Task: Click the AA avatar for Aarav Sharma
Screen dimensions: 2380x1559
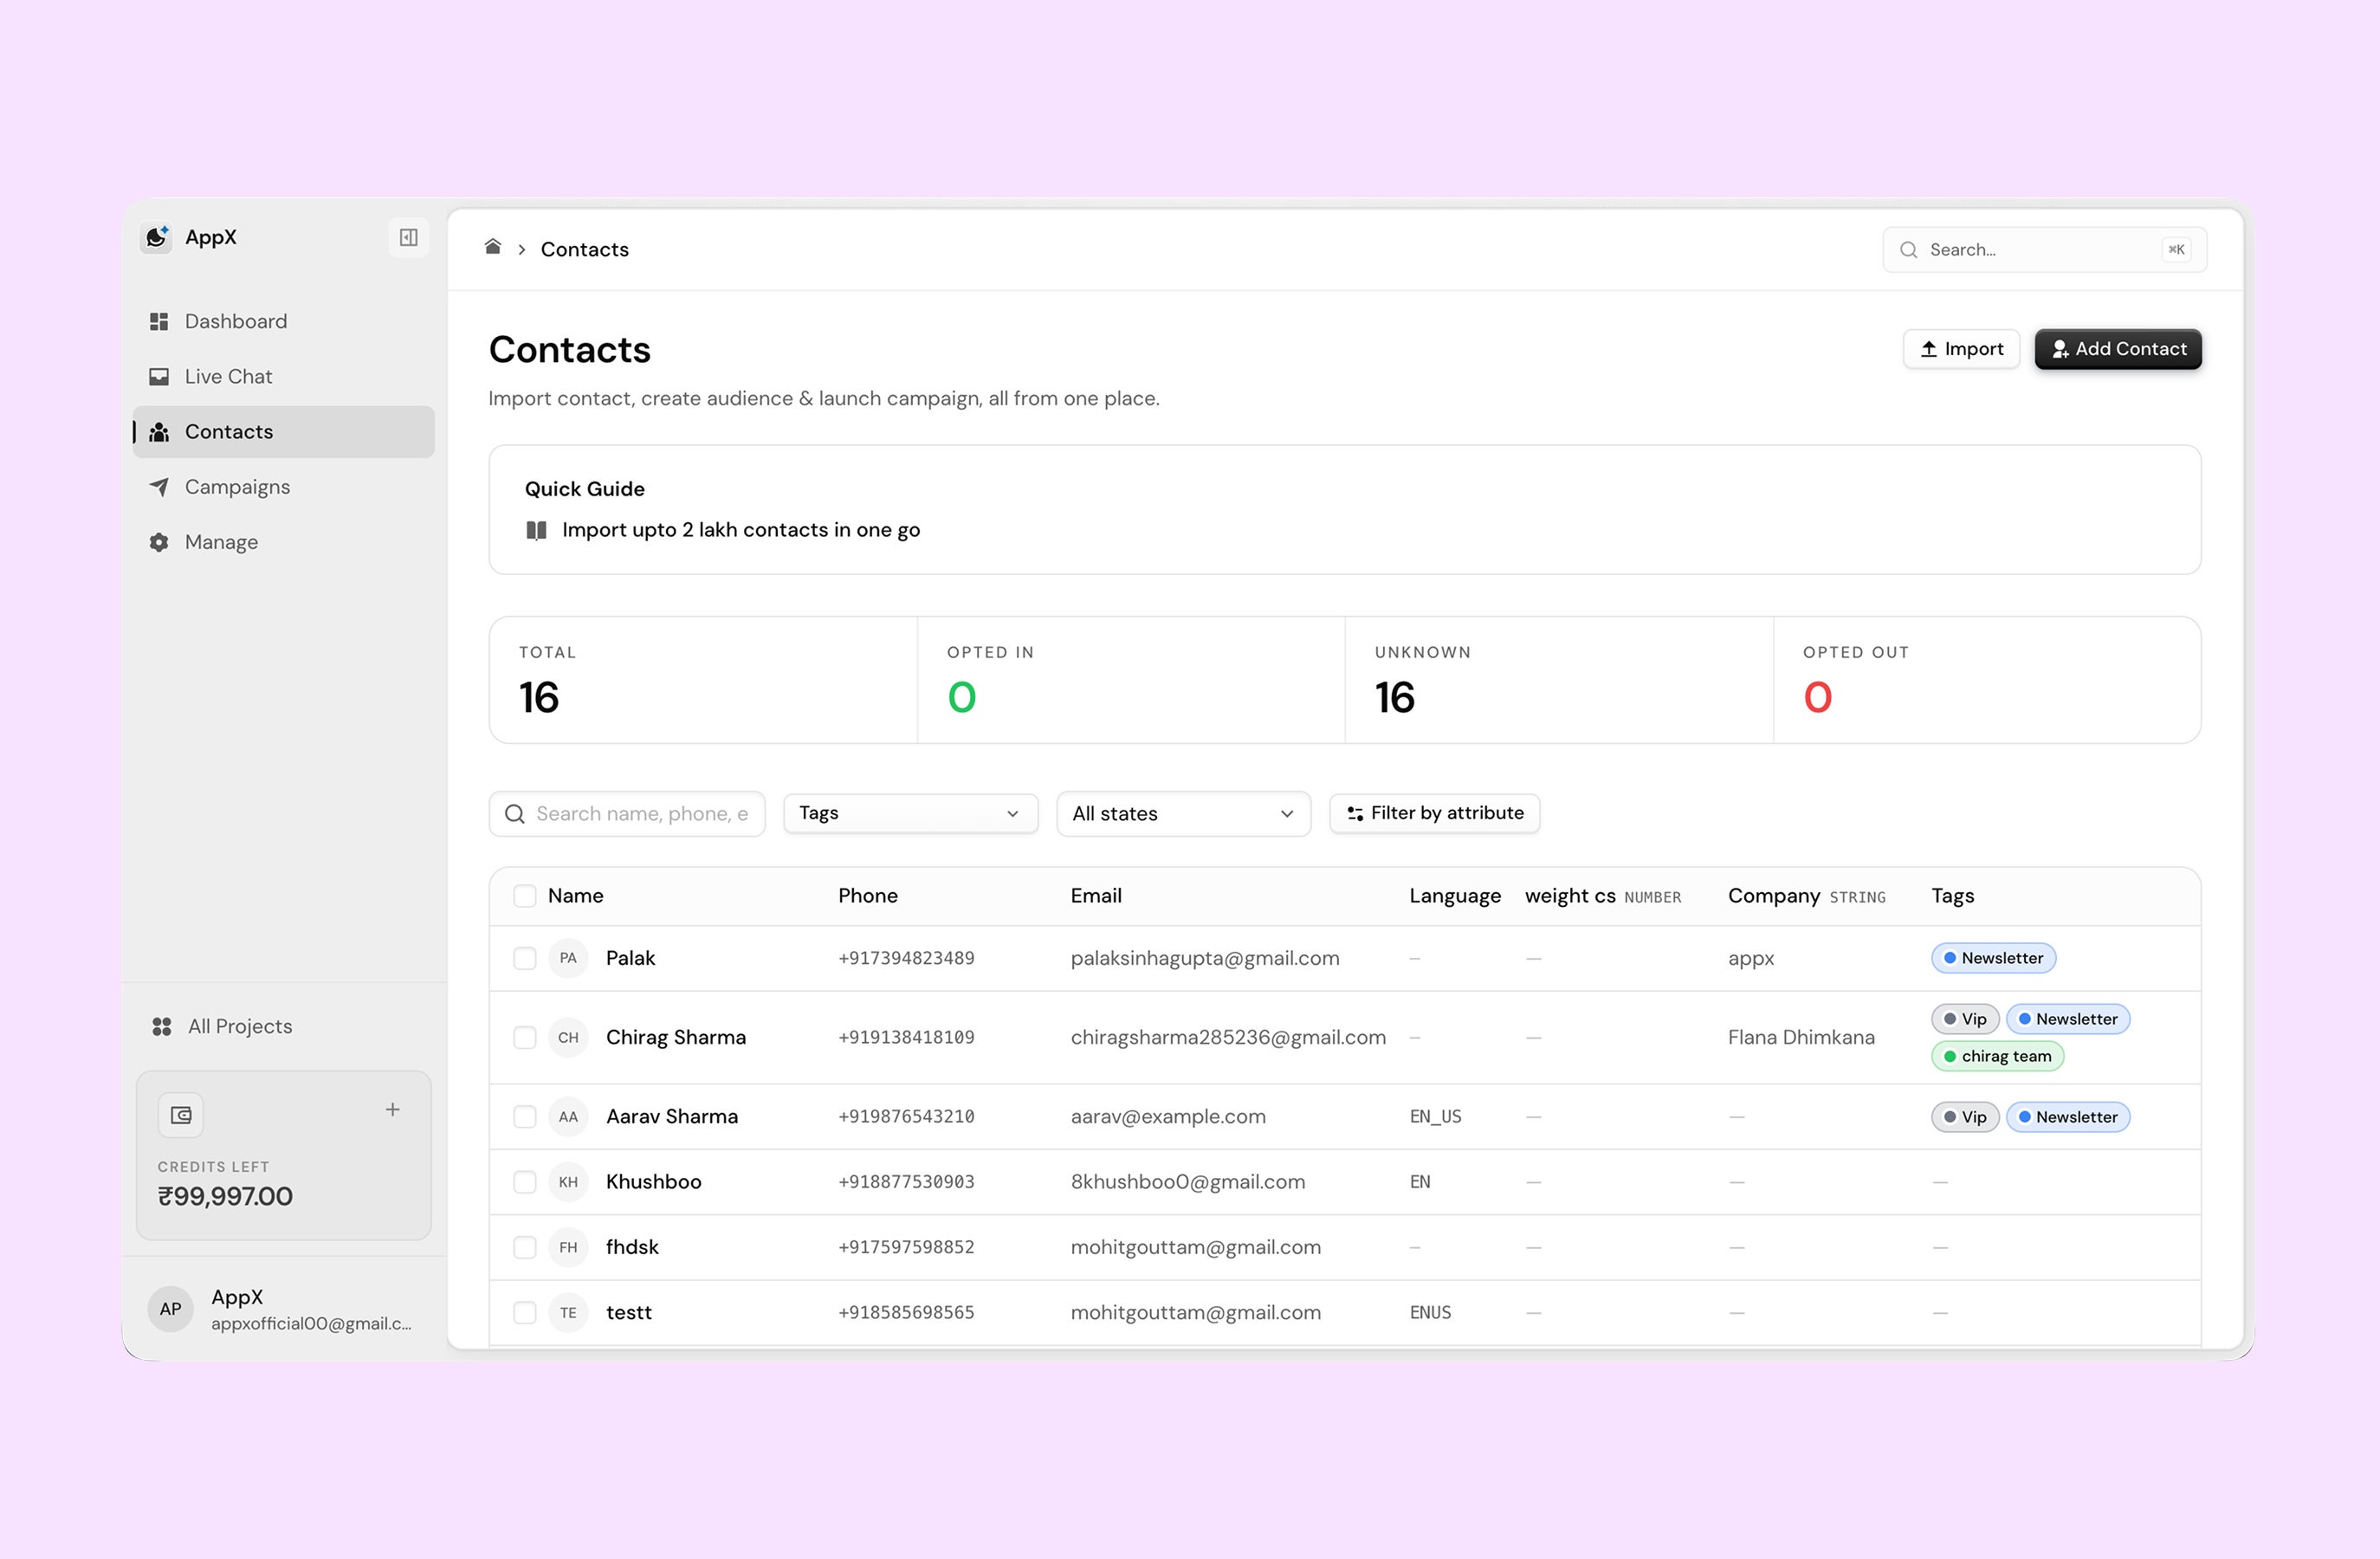Action: point(568,1116)
